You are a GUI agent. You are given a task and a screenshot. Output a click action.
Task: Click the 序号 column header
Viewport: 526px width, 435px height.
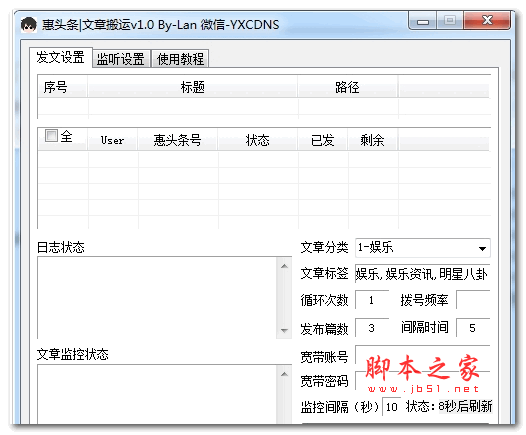click(62, 87)
